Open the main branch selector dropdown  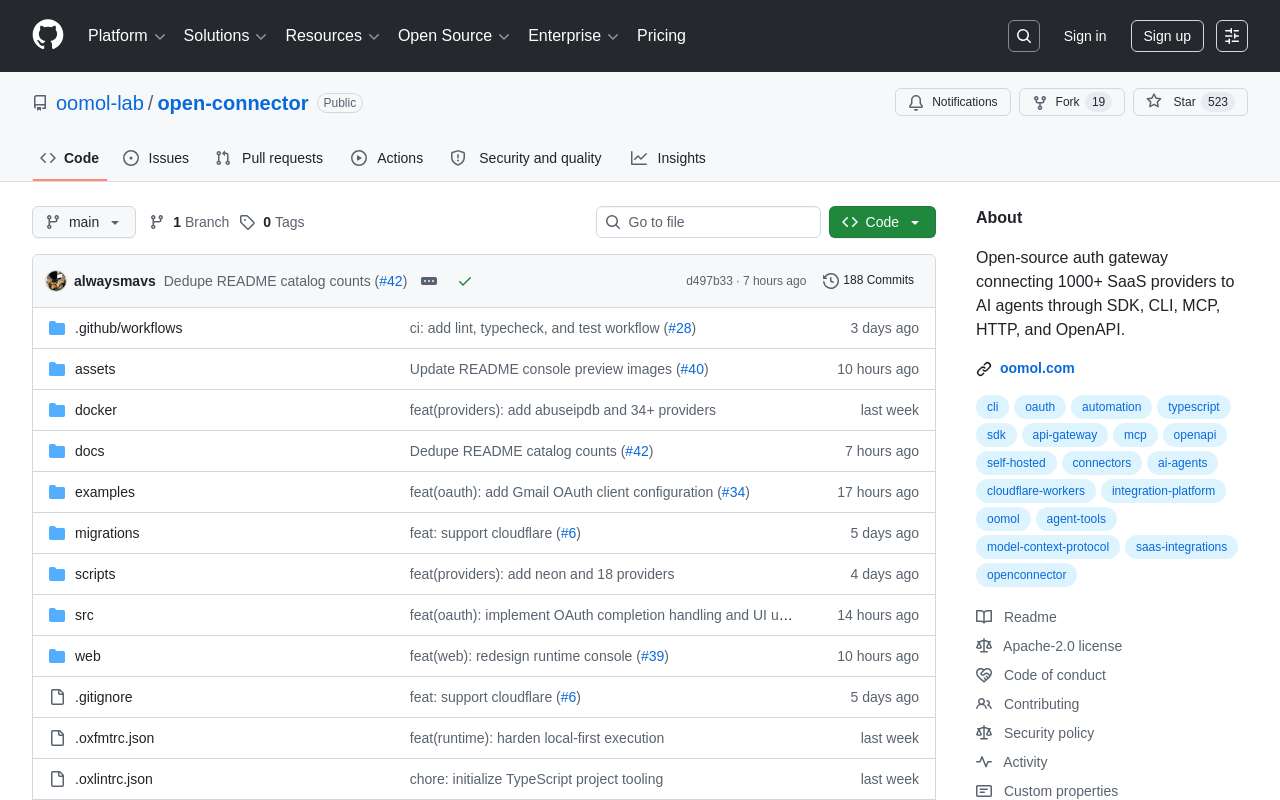click(84, 222)
